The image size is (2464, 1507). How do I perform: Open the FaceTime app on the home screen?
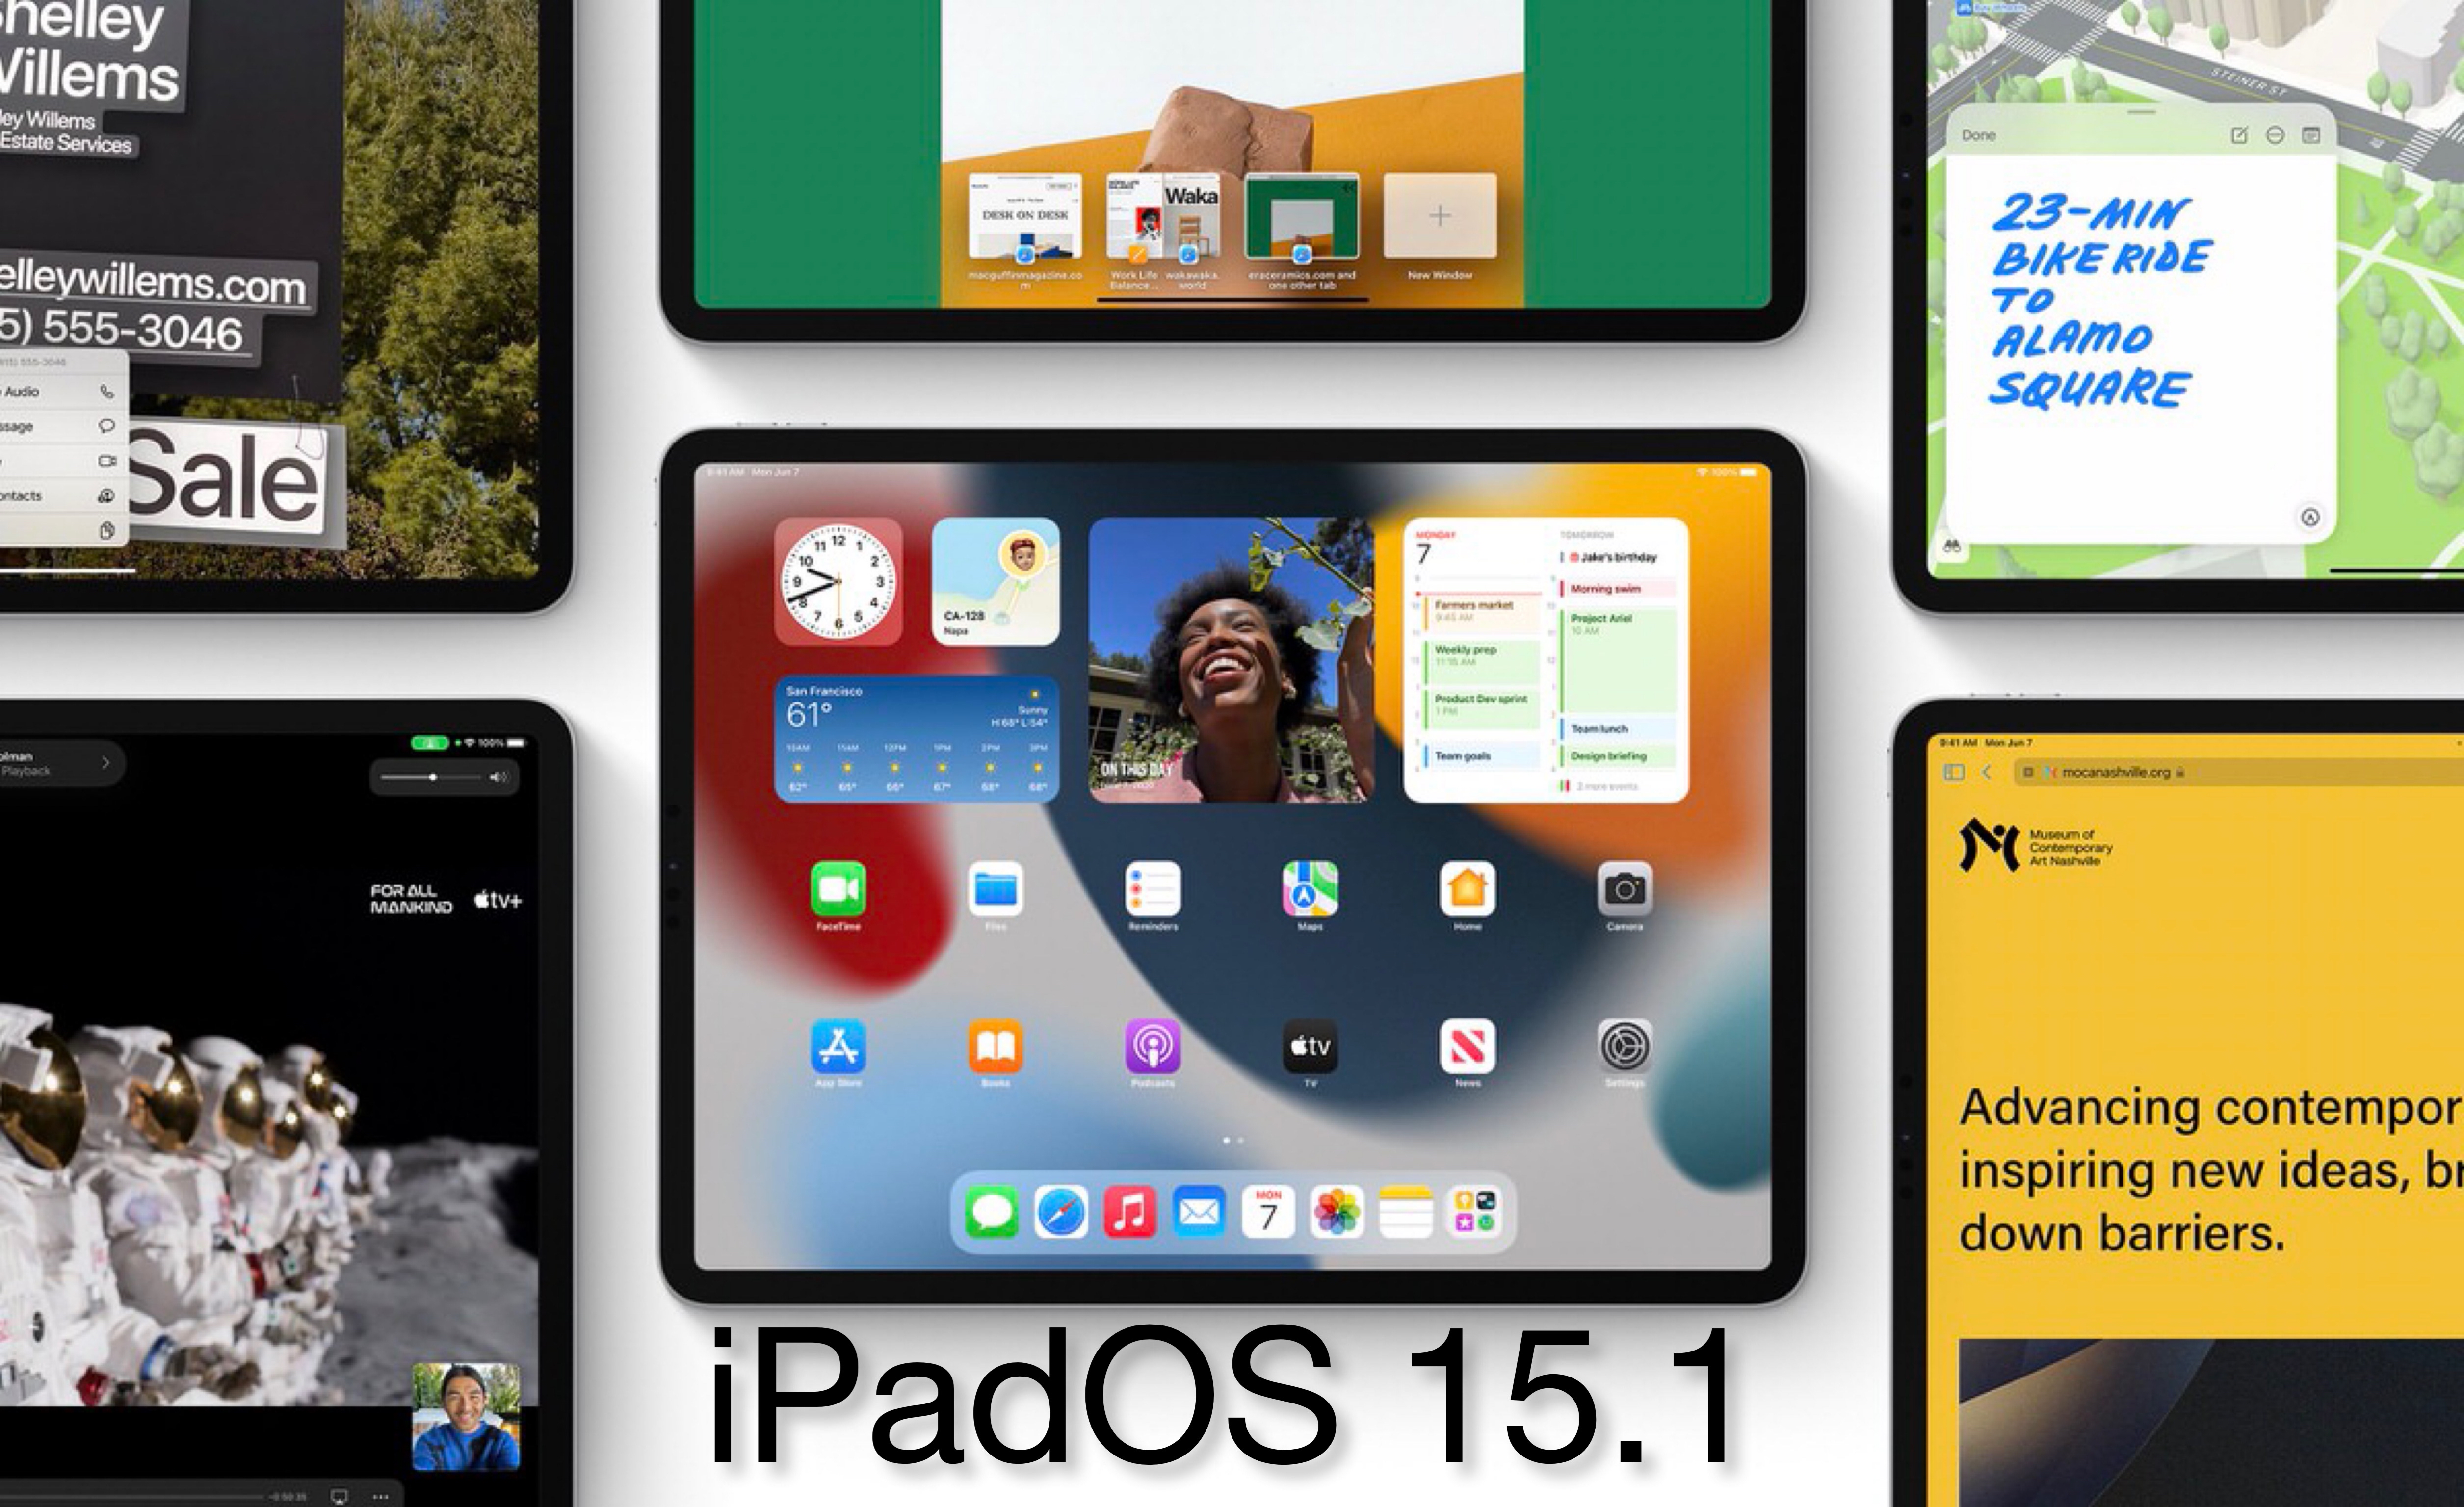pos(838,888)
